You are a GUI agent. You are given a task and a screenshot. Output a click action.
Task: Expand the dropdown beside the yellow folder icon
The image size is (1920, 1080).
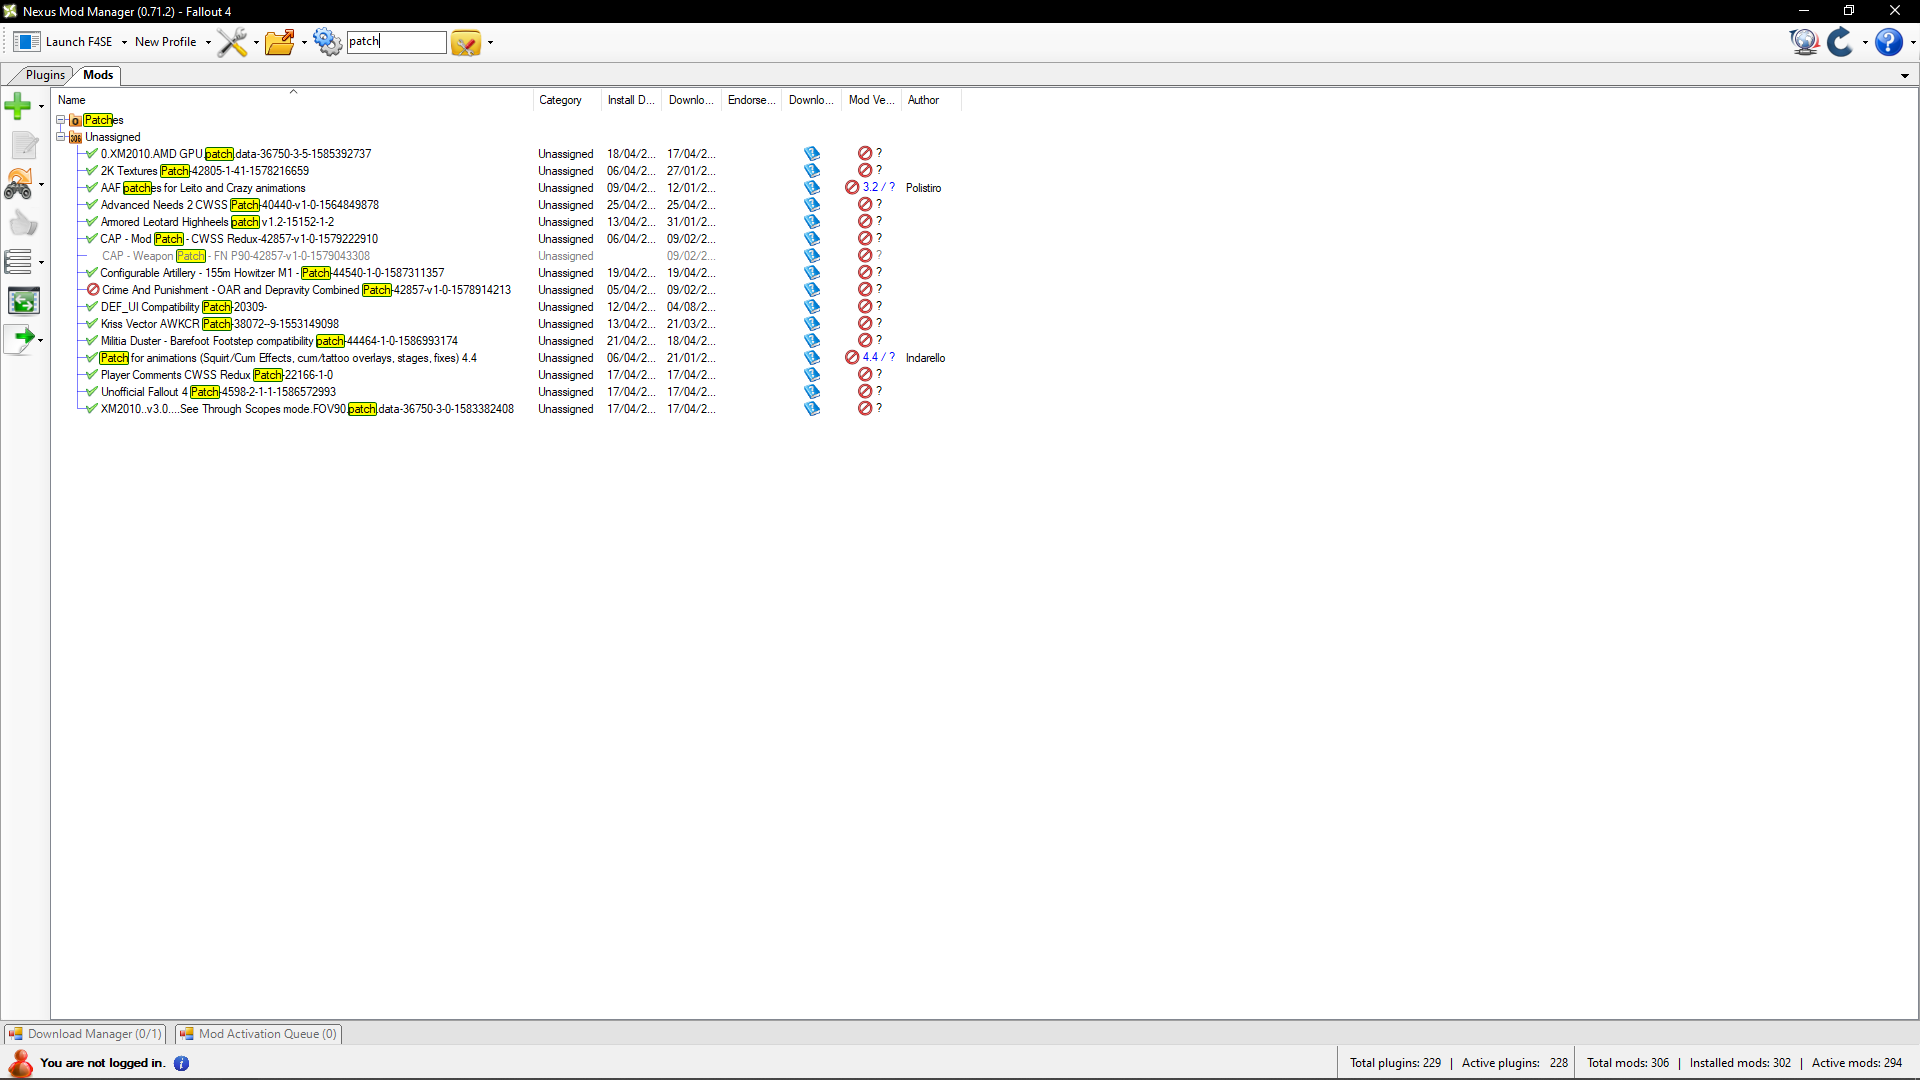point(490,43)
